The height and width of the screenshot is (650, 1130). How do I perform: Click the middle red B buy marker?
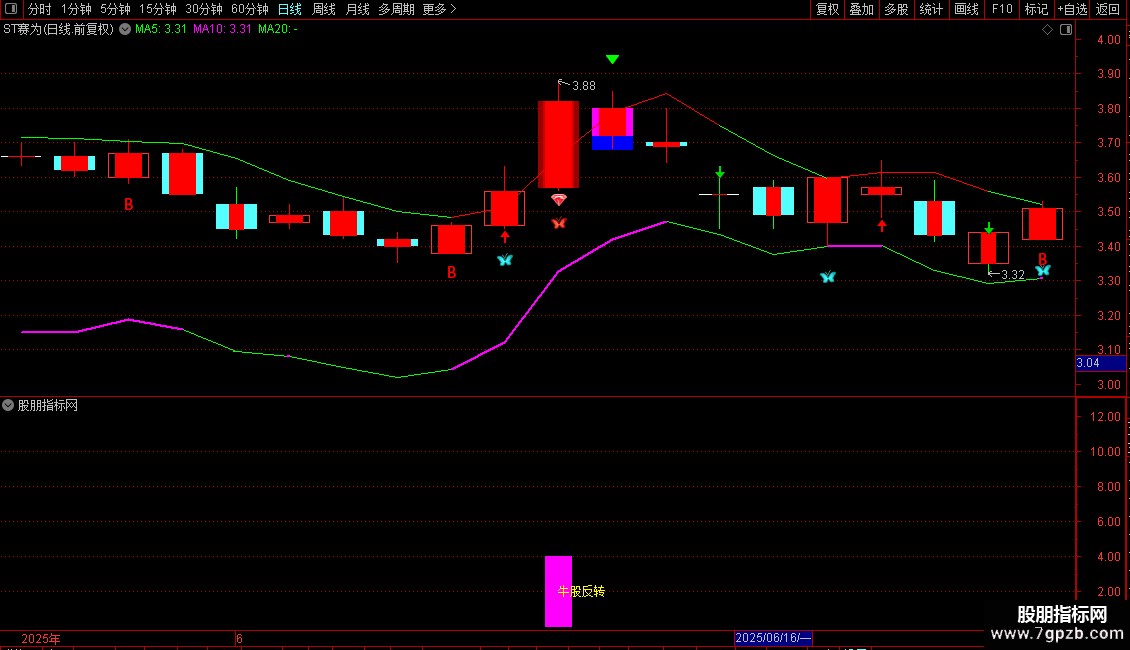451,272
